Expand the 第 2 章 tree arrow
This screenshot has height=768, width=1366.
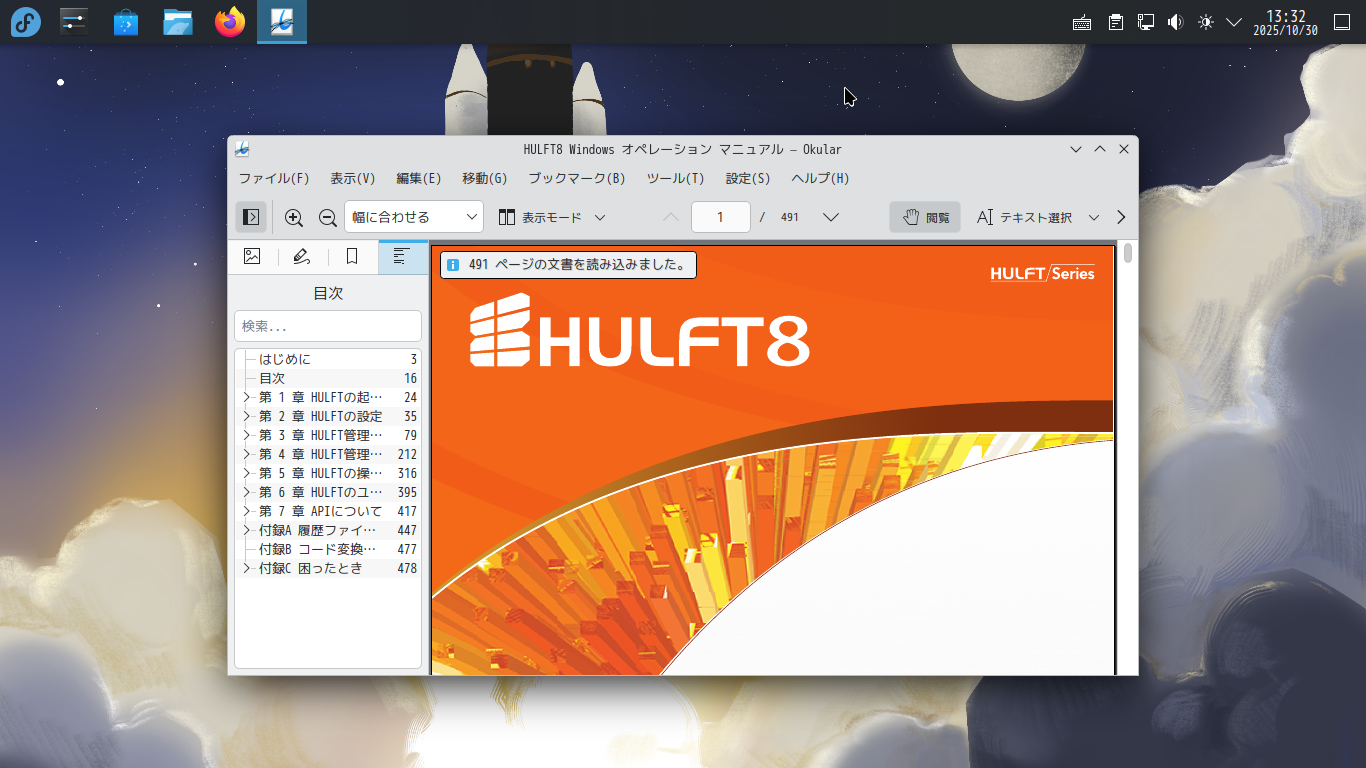tap(247, 416)
